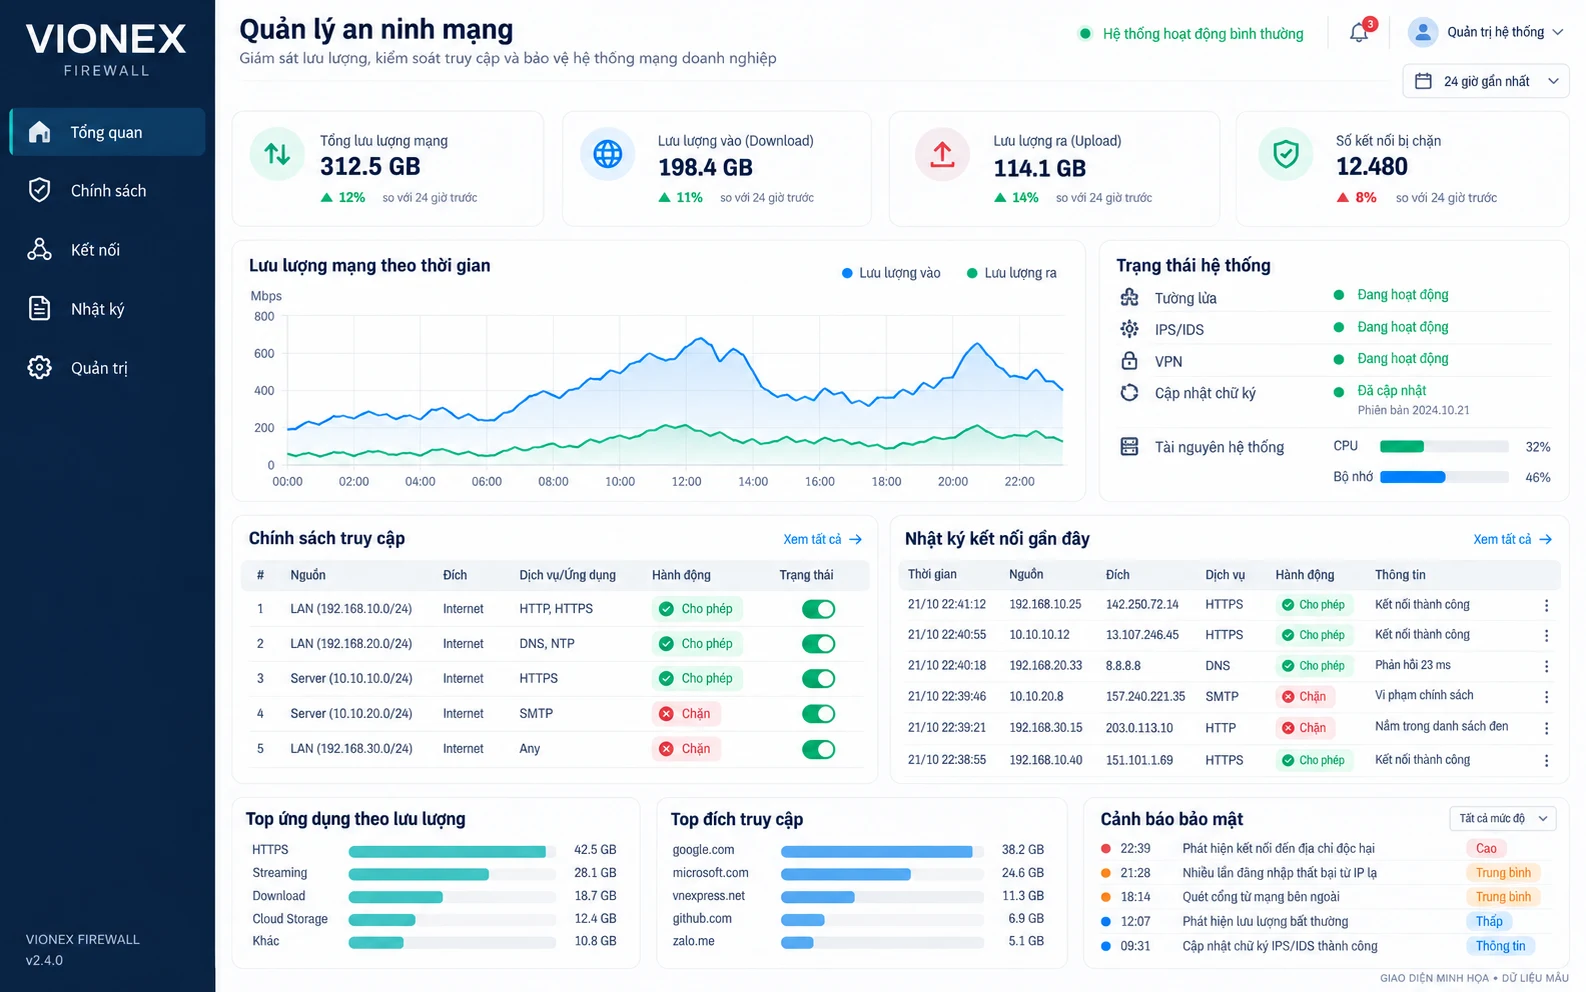Toggle policy 5 LAN 192.168.30.0/24 switch
This screenshot has height=992, width=1586.
coord(818,749)
